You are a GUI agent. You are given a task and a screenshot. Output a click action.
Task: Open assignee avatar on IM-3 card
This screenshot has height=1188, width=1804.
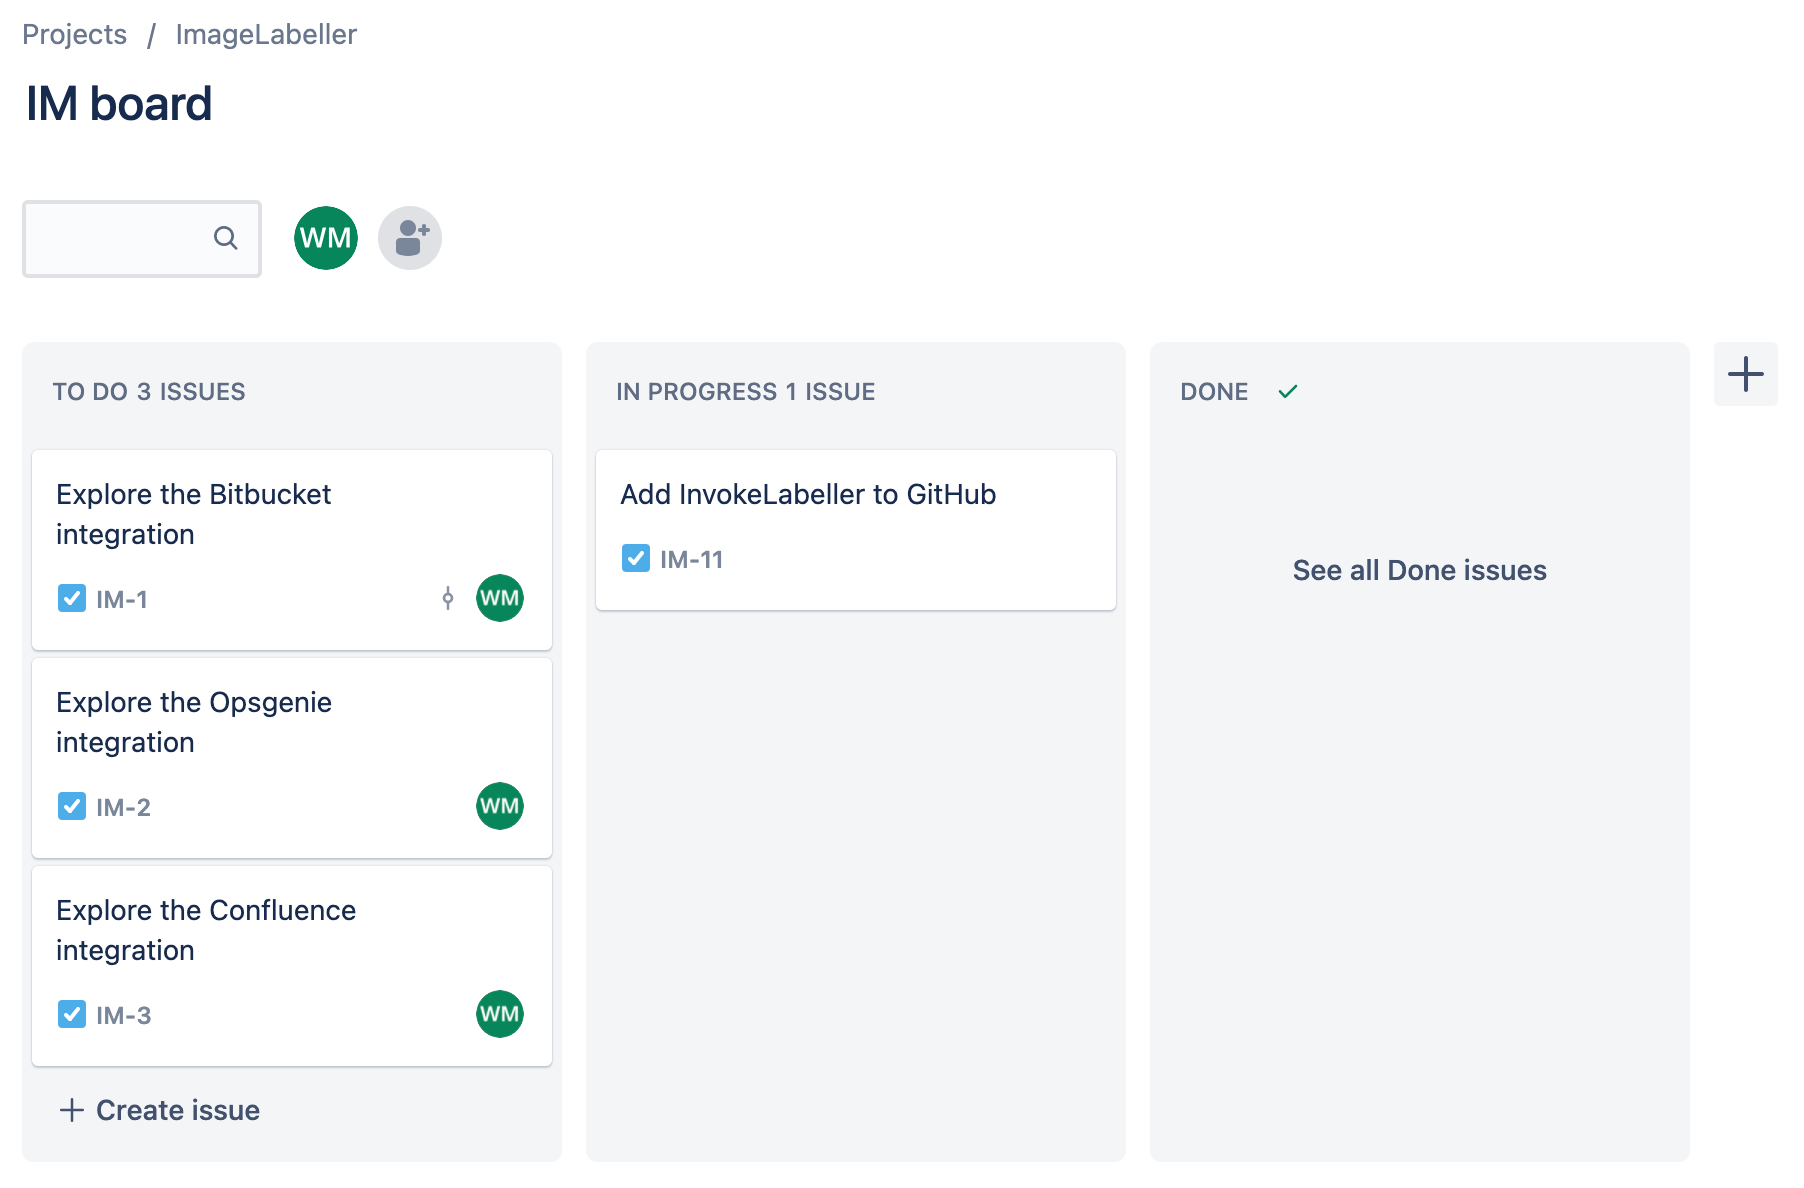point(500,1014)
